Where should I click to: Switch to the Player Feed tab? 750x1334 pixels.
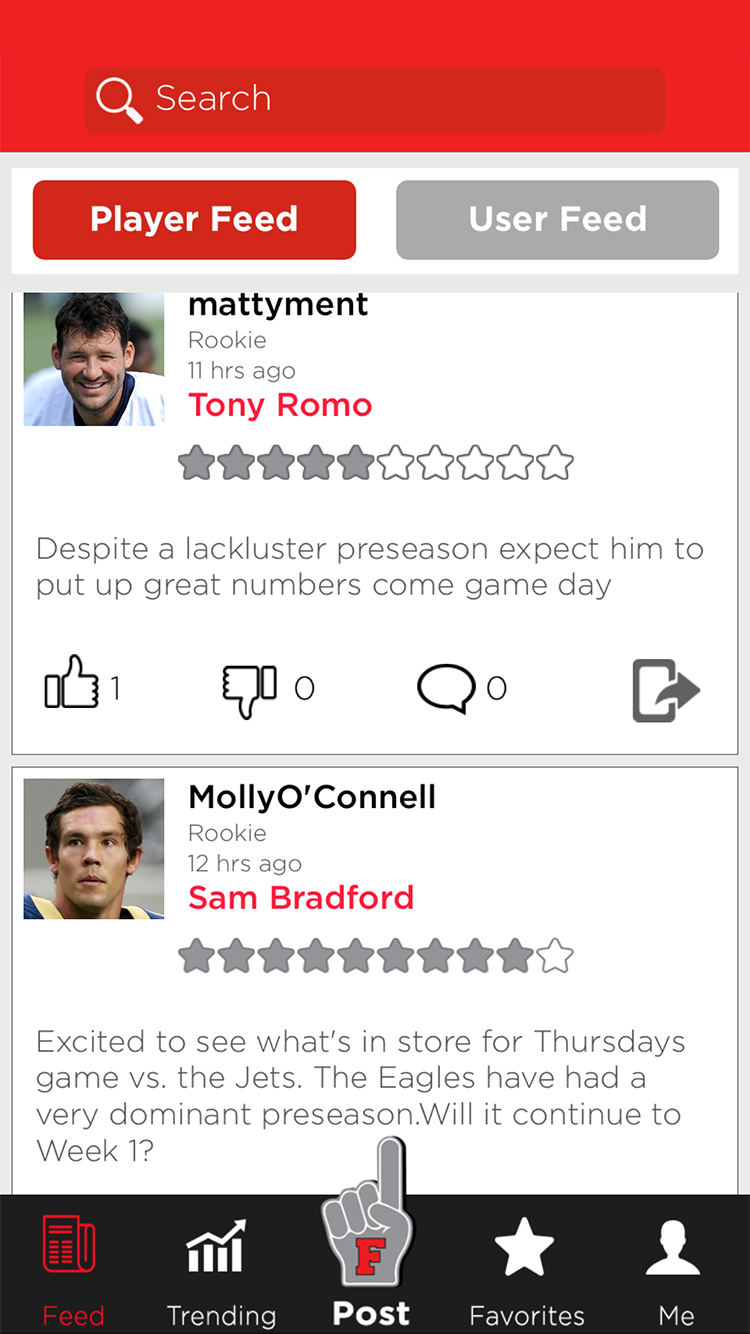point(194,220)
